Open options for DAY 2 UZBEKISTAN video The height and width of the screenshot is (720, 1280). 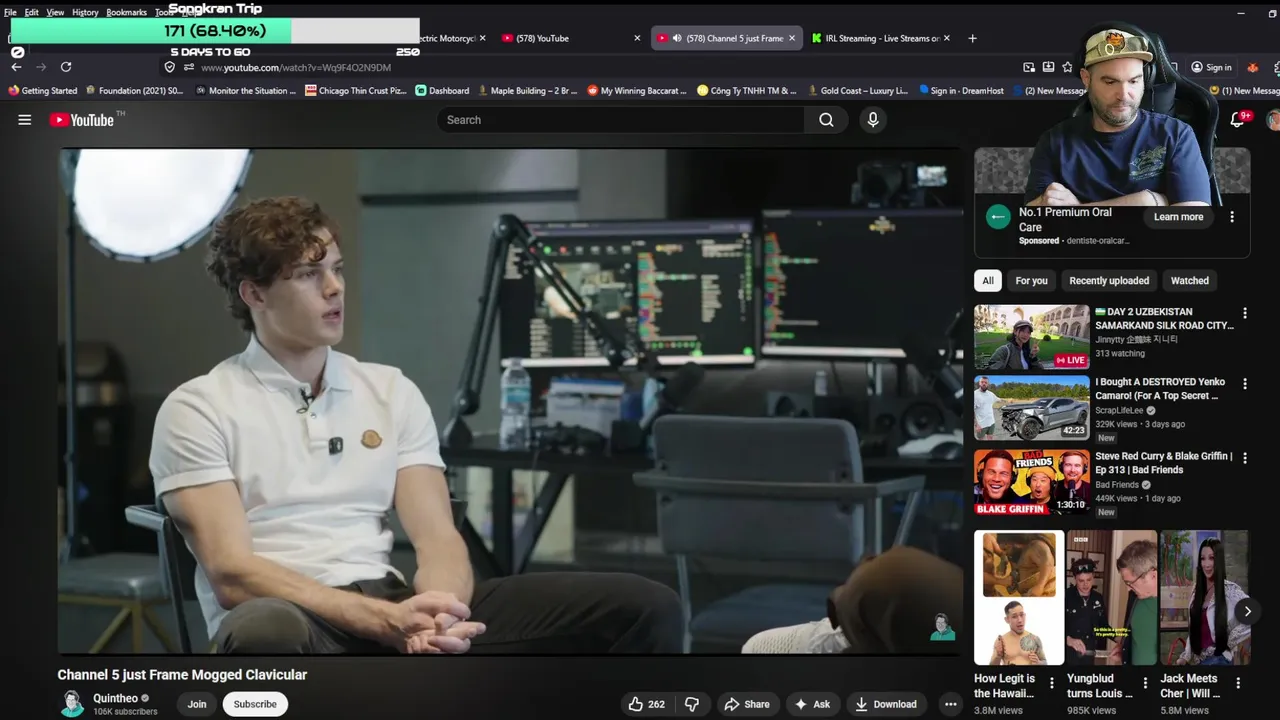click(1245, 314)
